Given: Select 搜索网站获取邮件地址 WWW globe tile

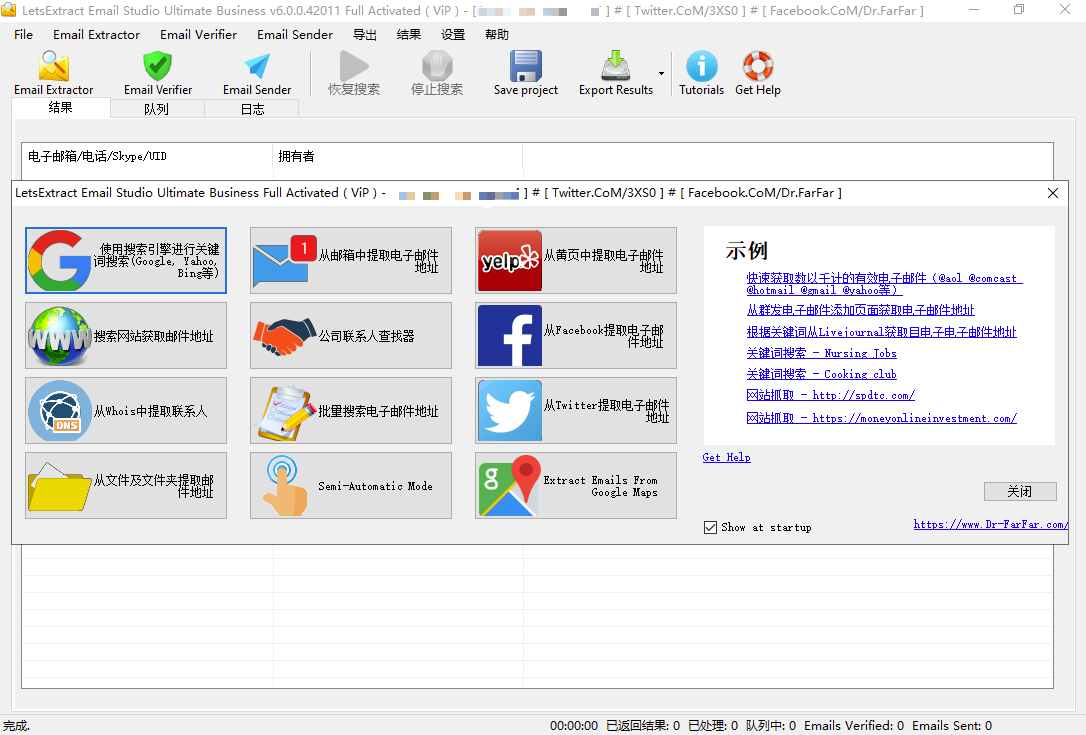Looking at the screenshot, I should click(126, 335).
